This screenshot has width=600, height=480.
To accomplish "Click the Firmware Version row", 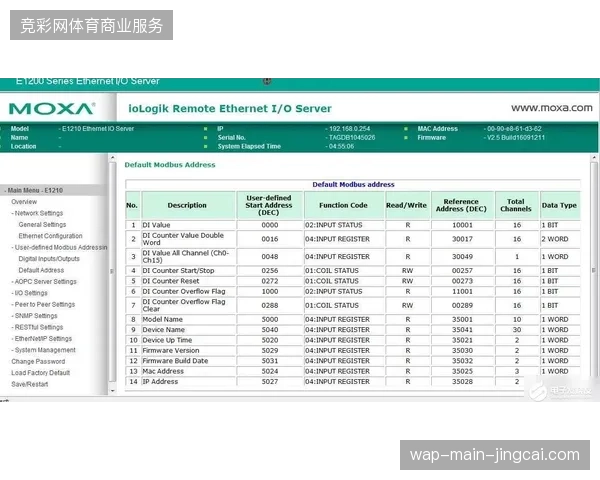I will [352, 350].
